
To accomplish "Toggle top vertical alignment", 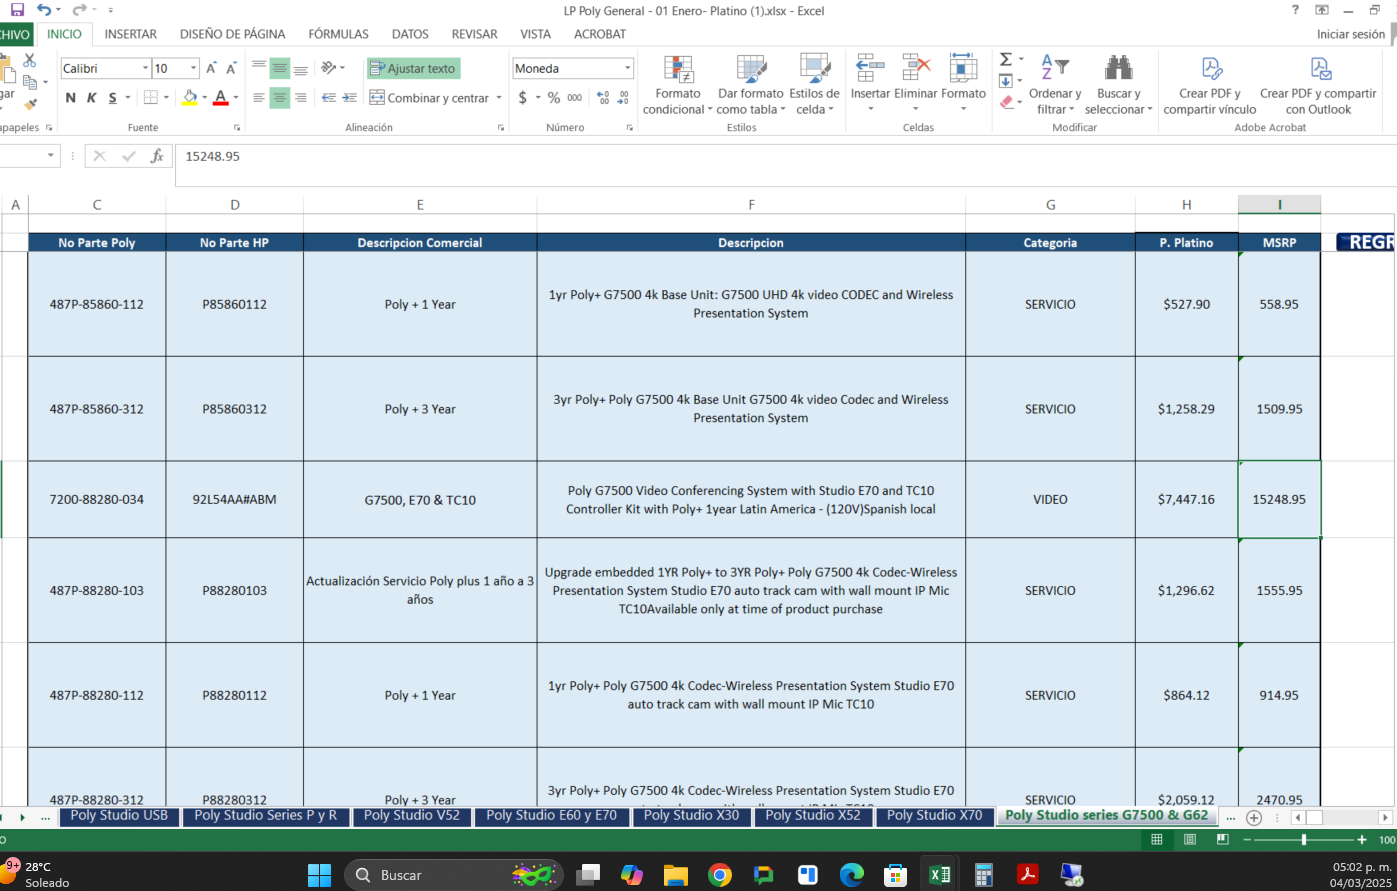I will [259, 68].
